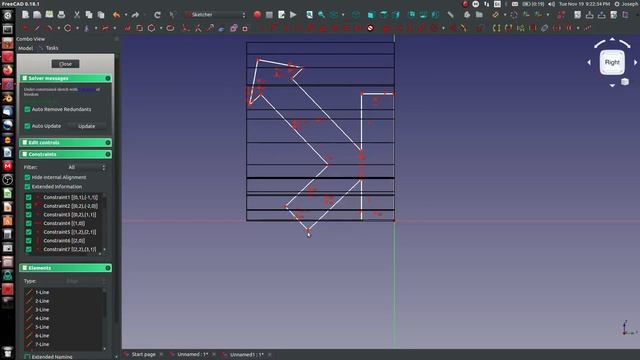Select the Trim edge tool
Viewport: 640px width, 360px height.
click(x=198, y=28)
